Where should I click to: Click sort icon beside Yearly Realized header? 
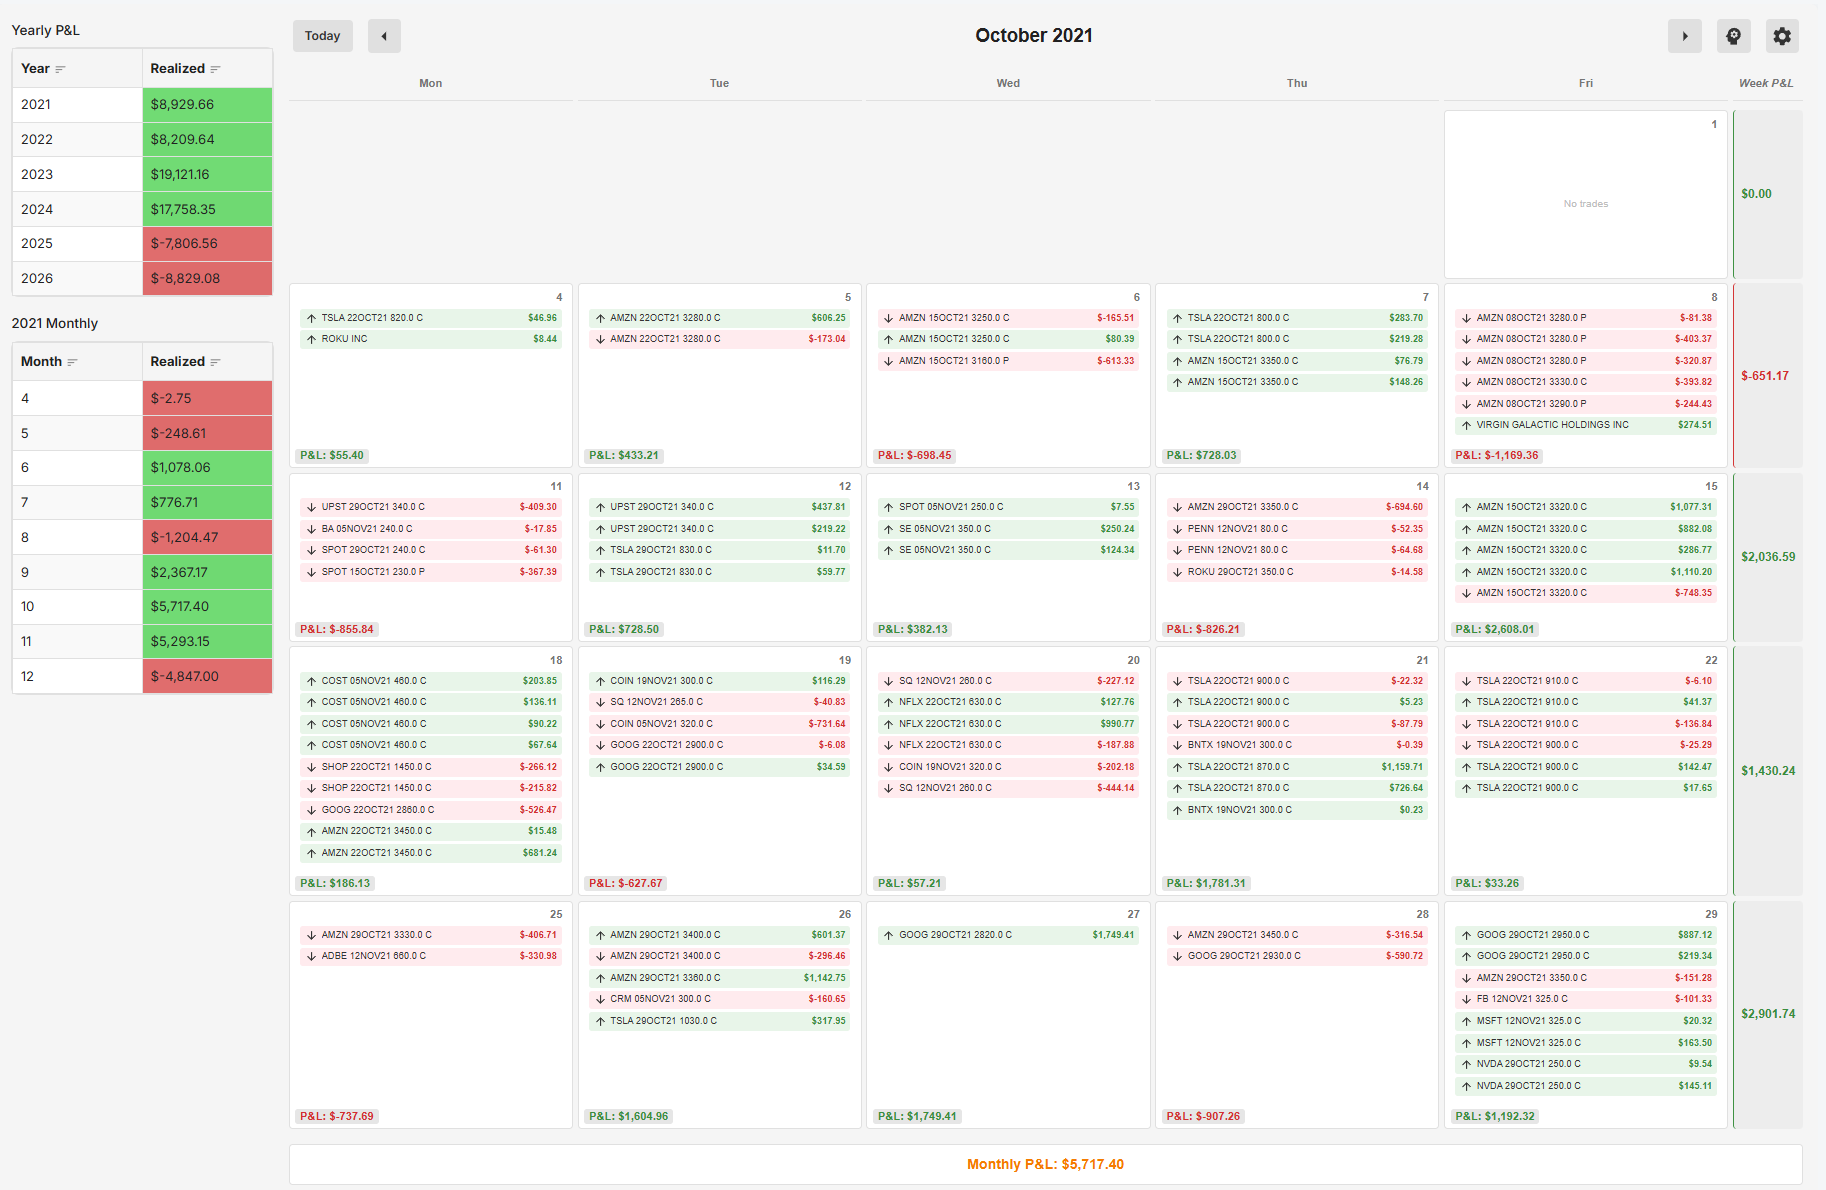tap(215, 69)
